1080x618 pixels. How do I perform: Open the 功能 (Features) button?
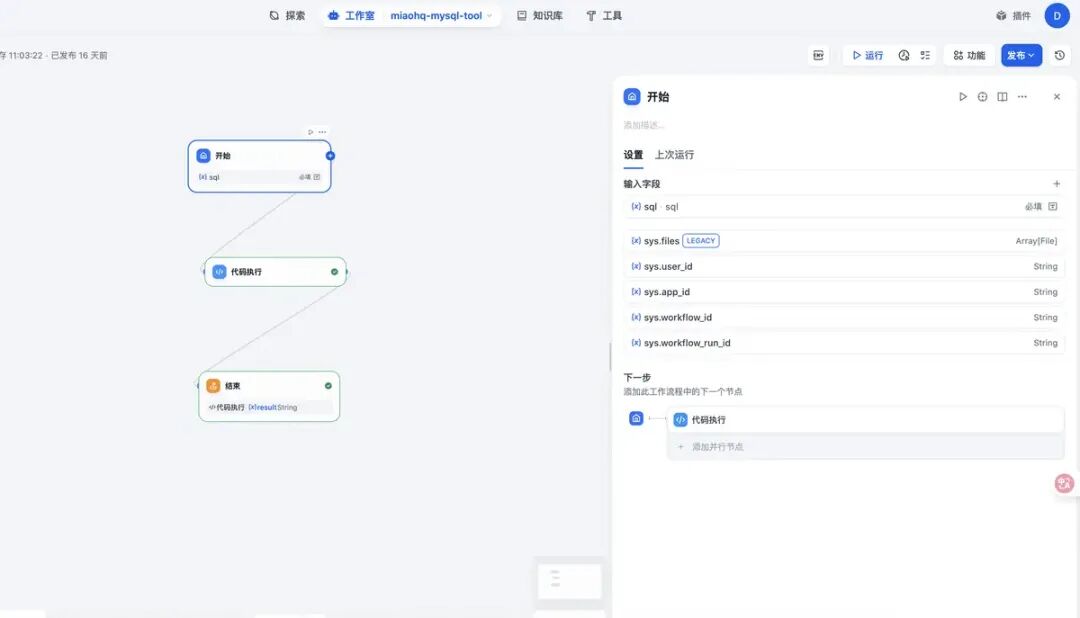(x=969, y=55)
